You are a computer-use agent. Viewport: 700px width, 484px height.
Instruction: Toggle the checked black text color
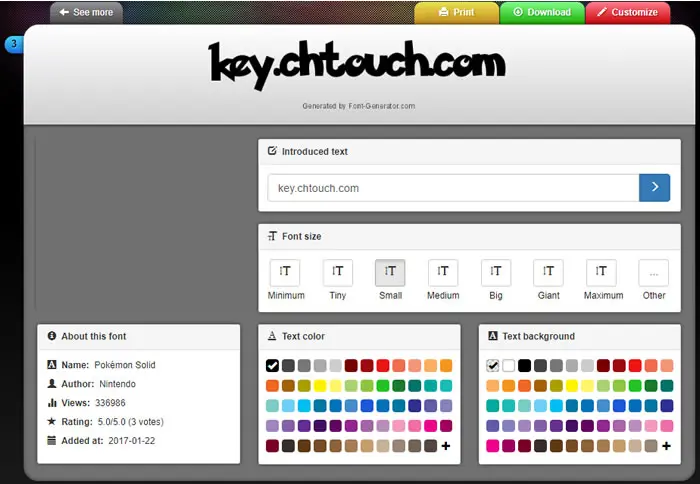[x=272, y=366]
